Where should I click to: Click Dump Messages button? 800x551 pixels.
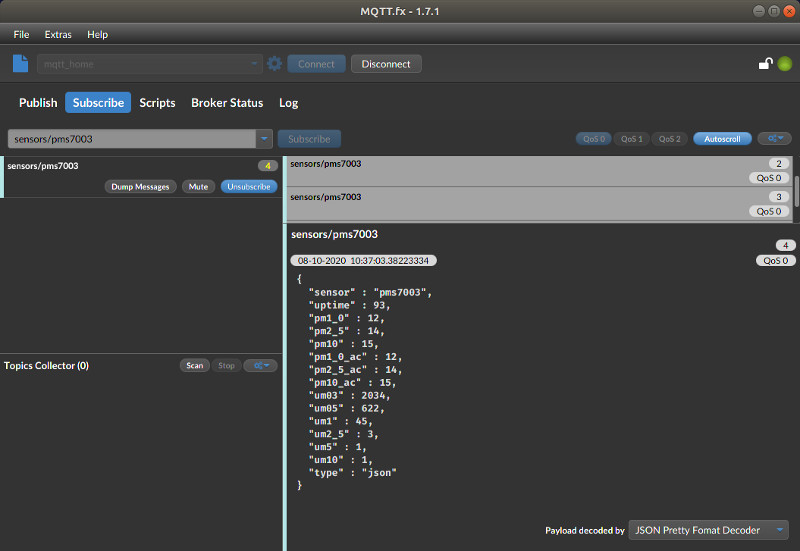pyautogui.click(x=140, y=187)
